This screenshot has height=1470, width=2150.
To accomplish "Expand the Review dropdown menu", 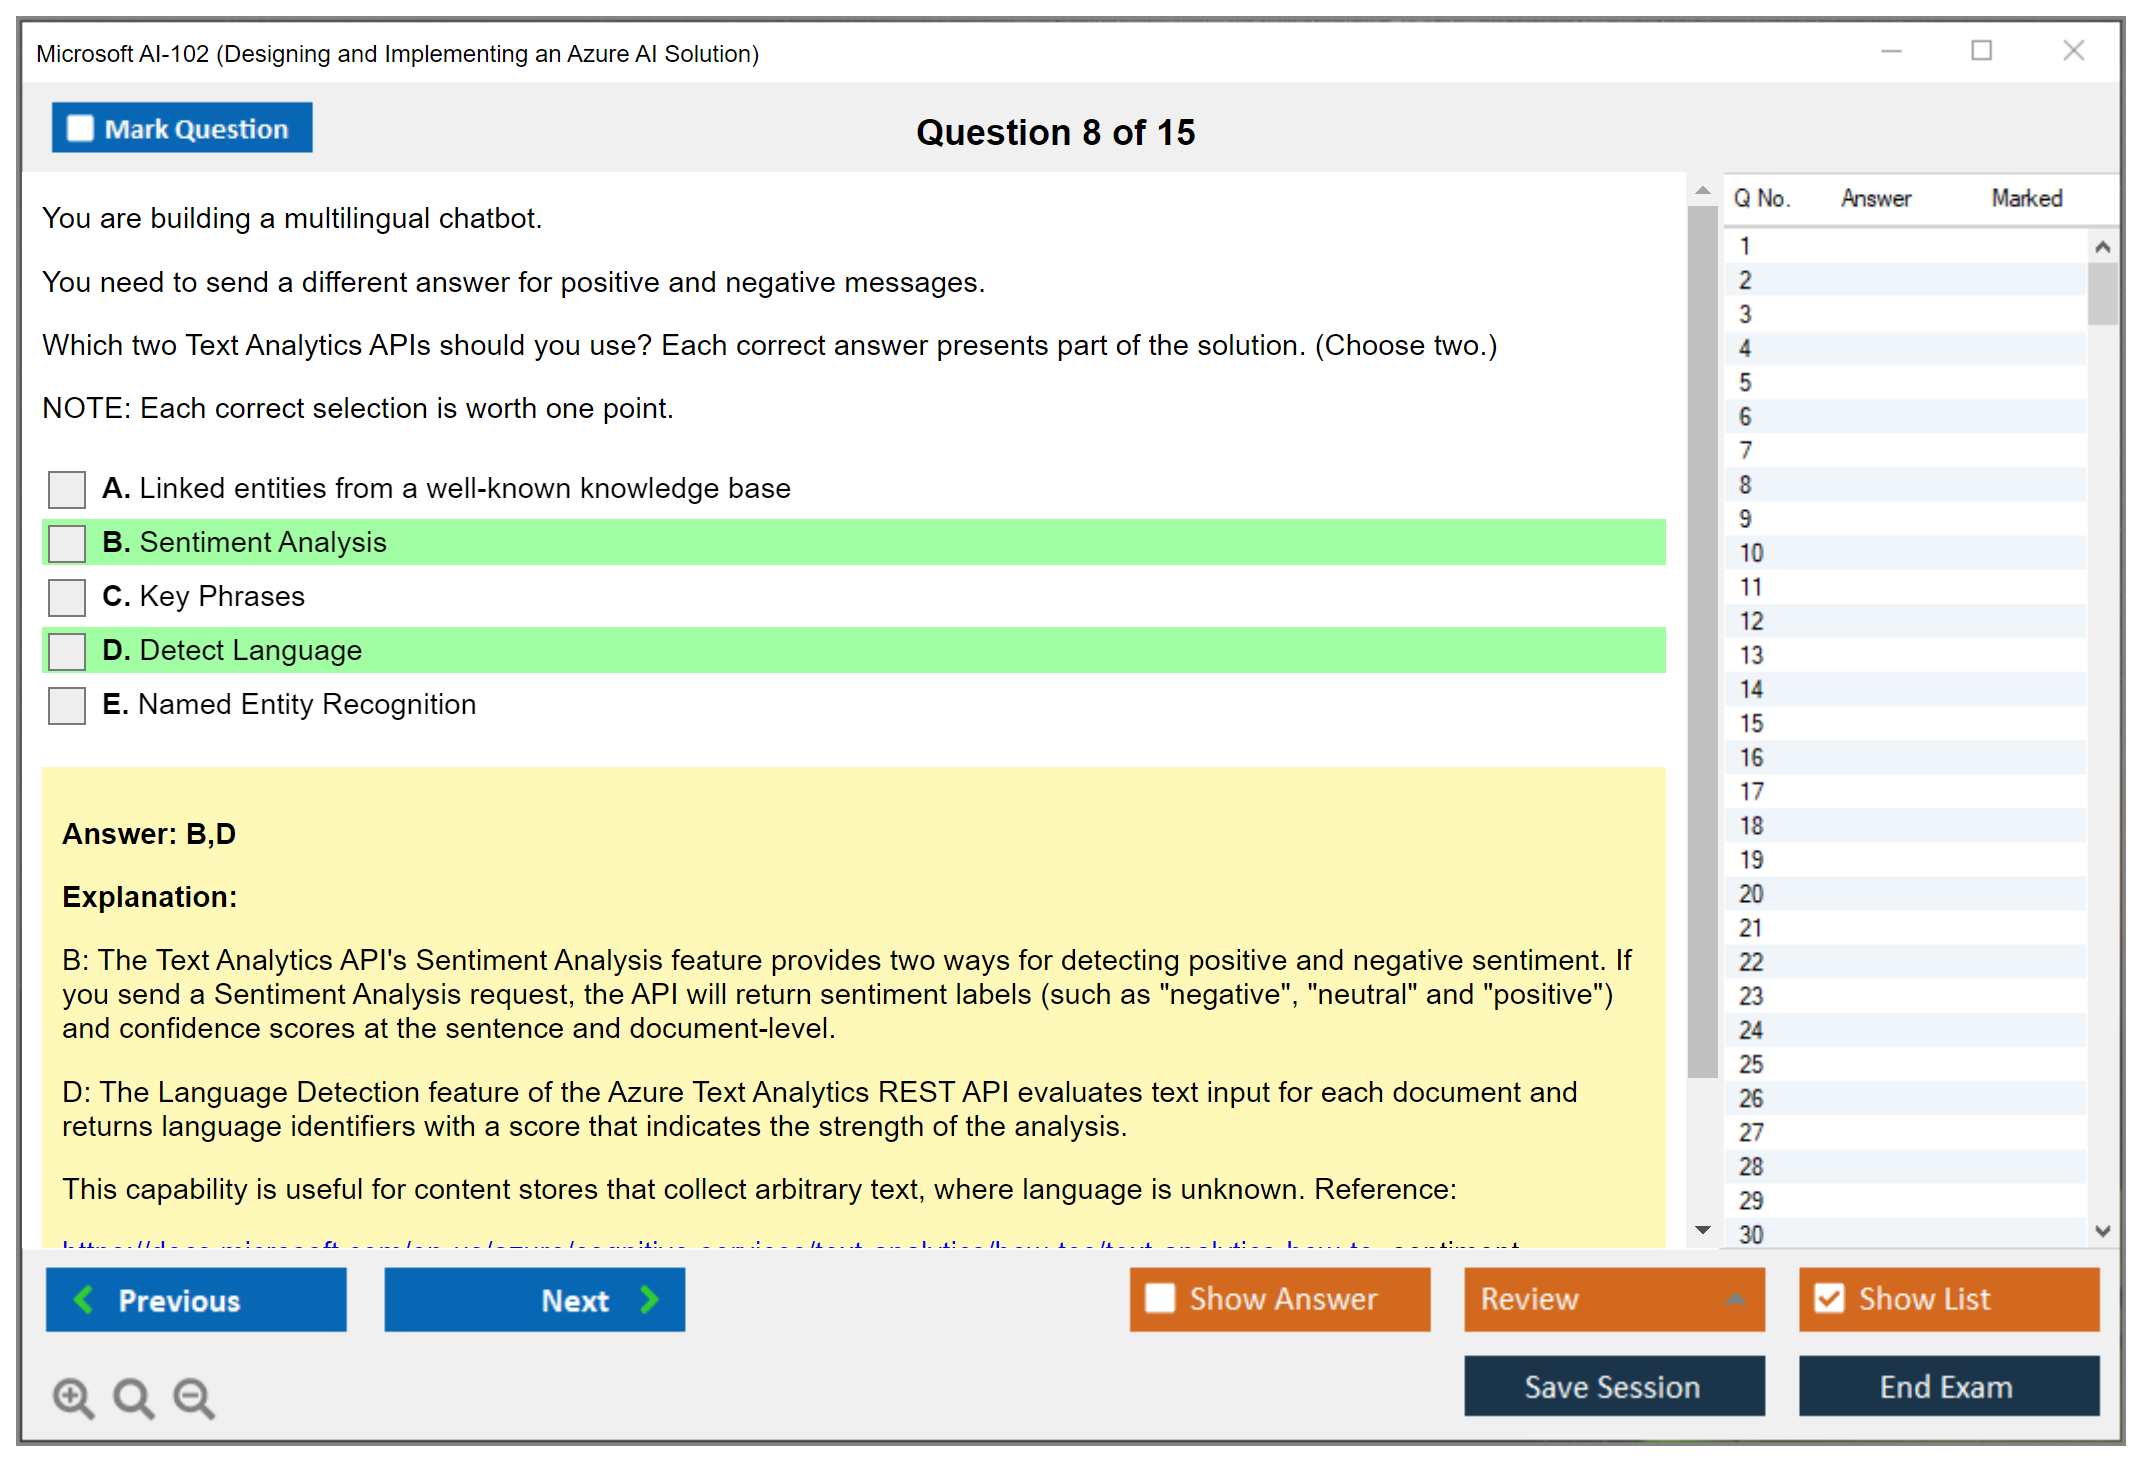I will (1735, 1299).
